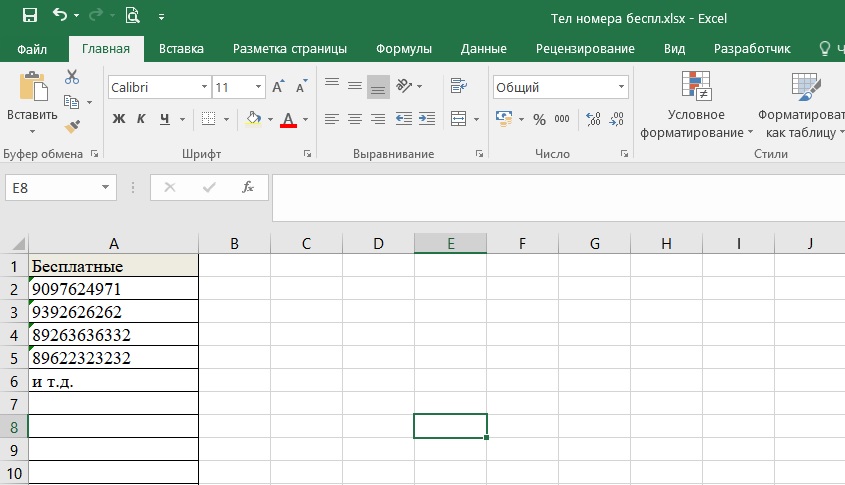Click the Wrap Text icon
Screen dimensions: 845x485
459,86
